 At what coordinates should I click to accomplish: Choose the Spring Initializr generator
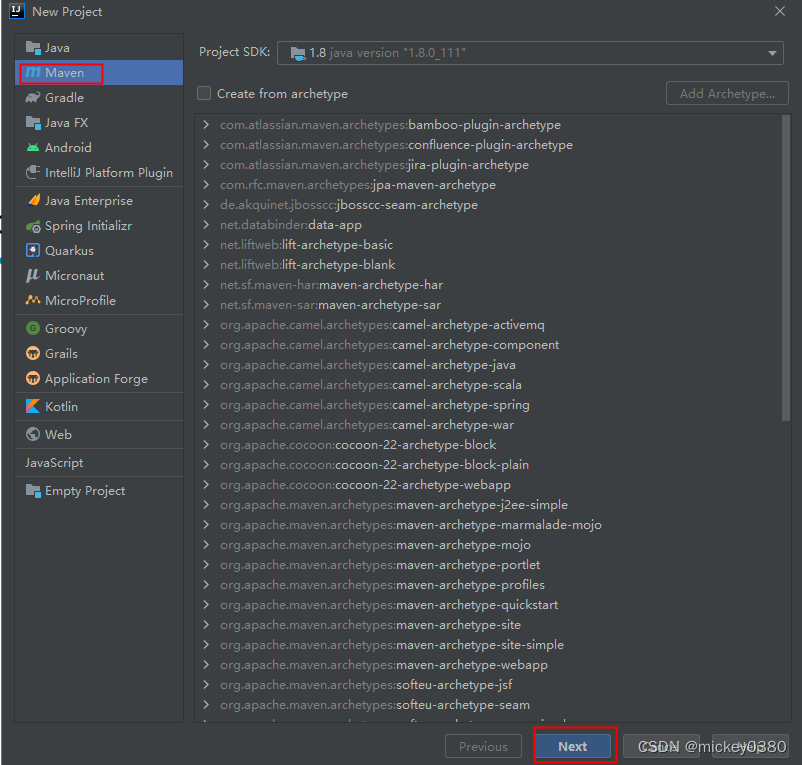pos(80,225)
